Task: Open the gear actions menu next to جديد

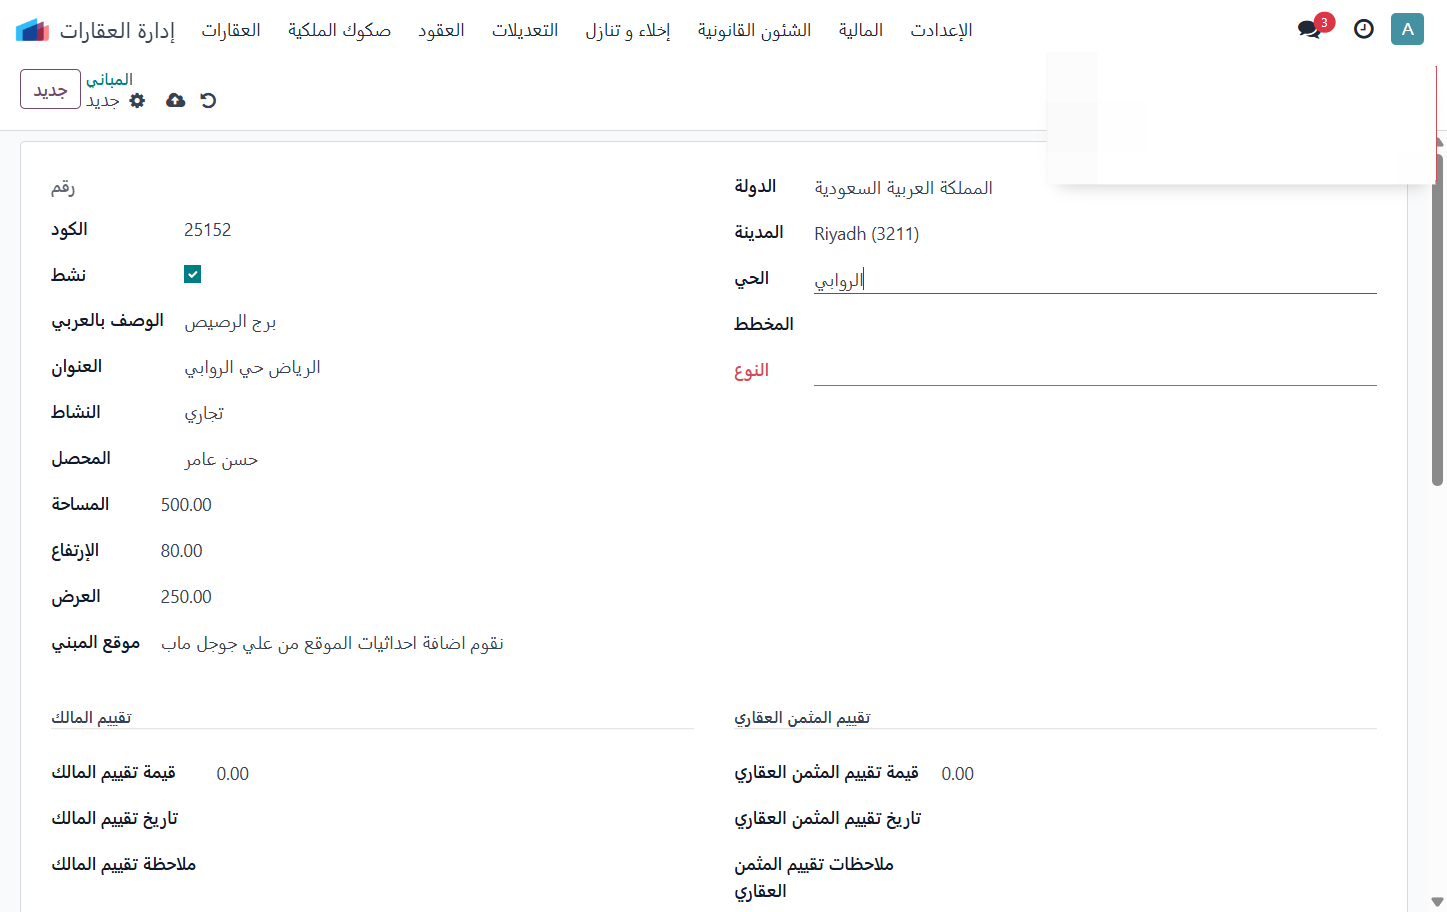Action: (x=138, y=100)
